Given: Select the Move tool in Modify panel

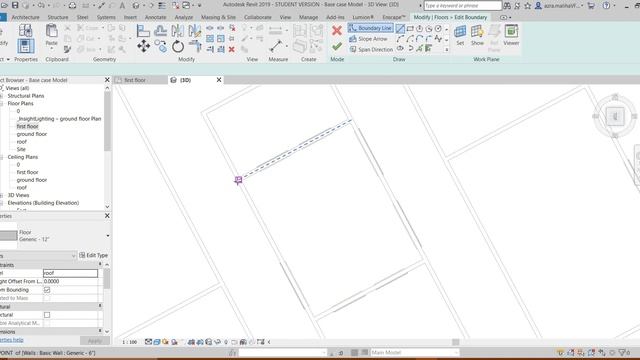Looking at the screenshot, I should point(143,46).
